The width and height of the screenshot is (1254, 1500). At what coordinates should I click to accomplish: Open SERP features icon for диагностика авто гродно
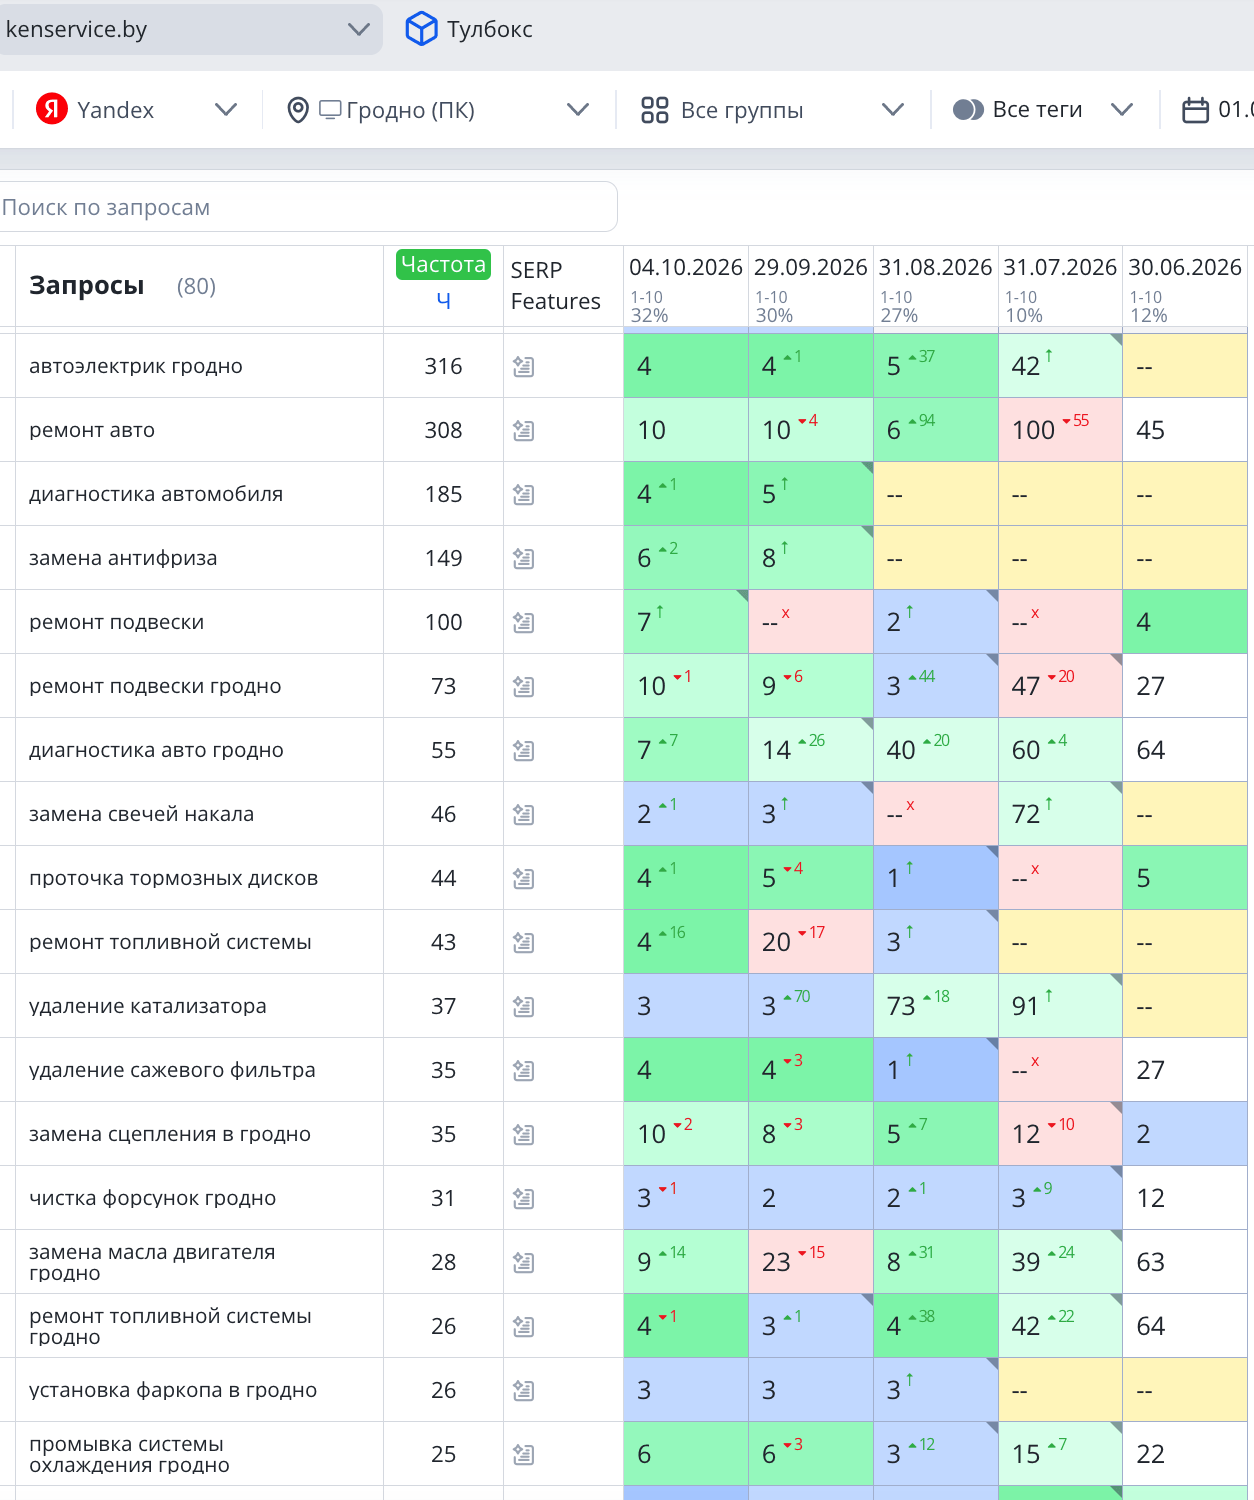[x=523, y=751]
